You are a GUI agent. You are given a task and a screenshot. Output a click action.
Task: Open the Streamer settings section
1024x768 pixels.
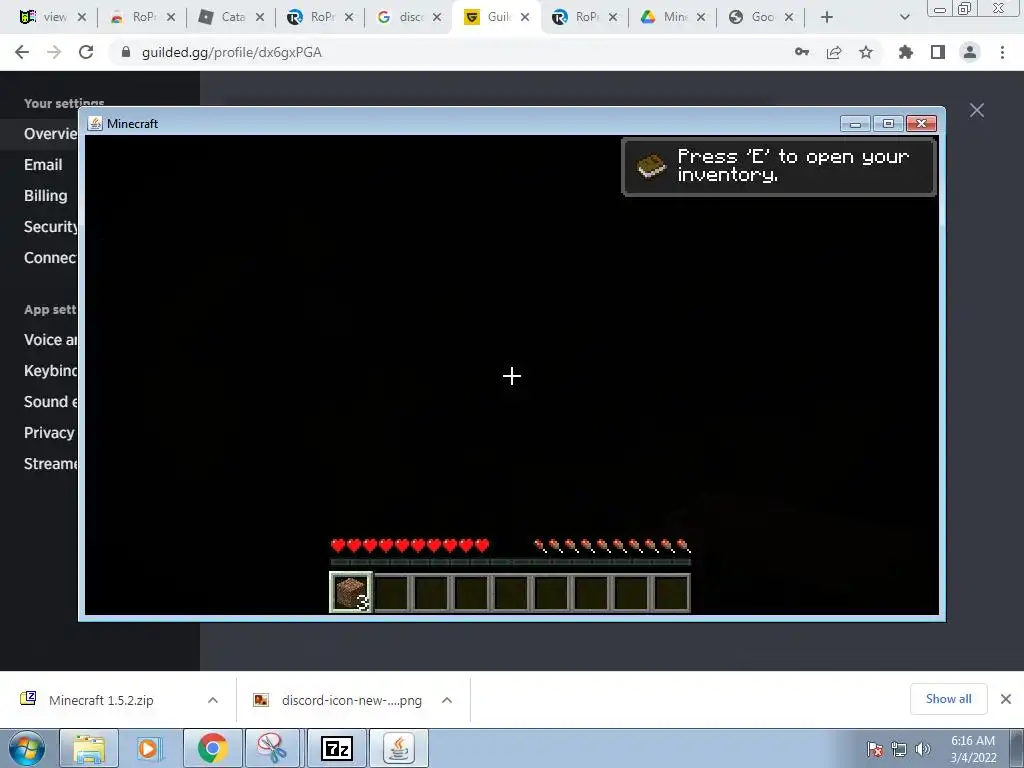(50, 464)
